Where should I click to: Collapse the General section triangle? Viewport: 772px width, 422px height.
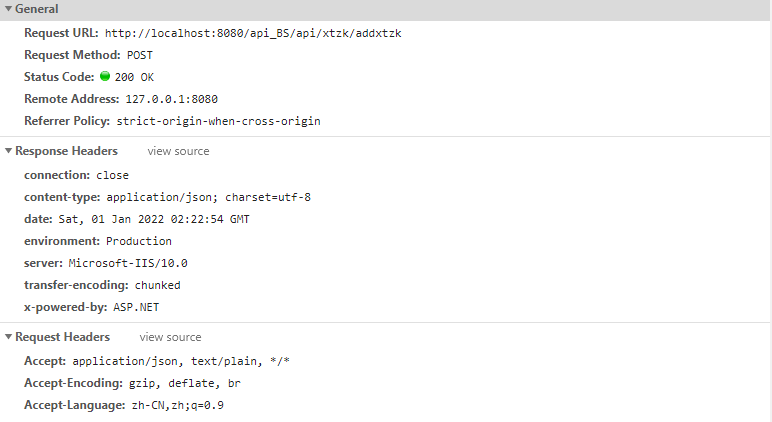tap(8, 9)
